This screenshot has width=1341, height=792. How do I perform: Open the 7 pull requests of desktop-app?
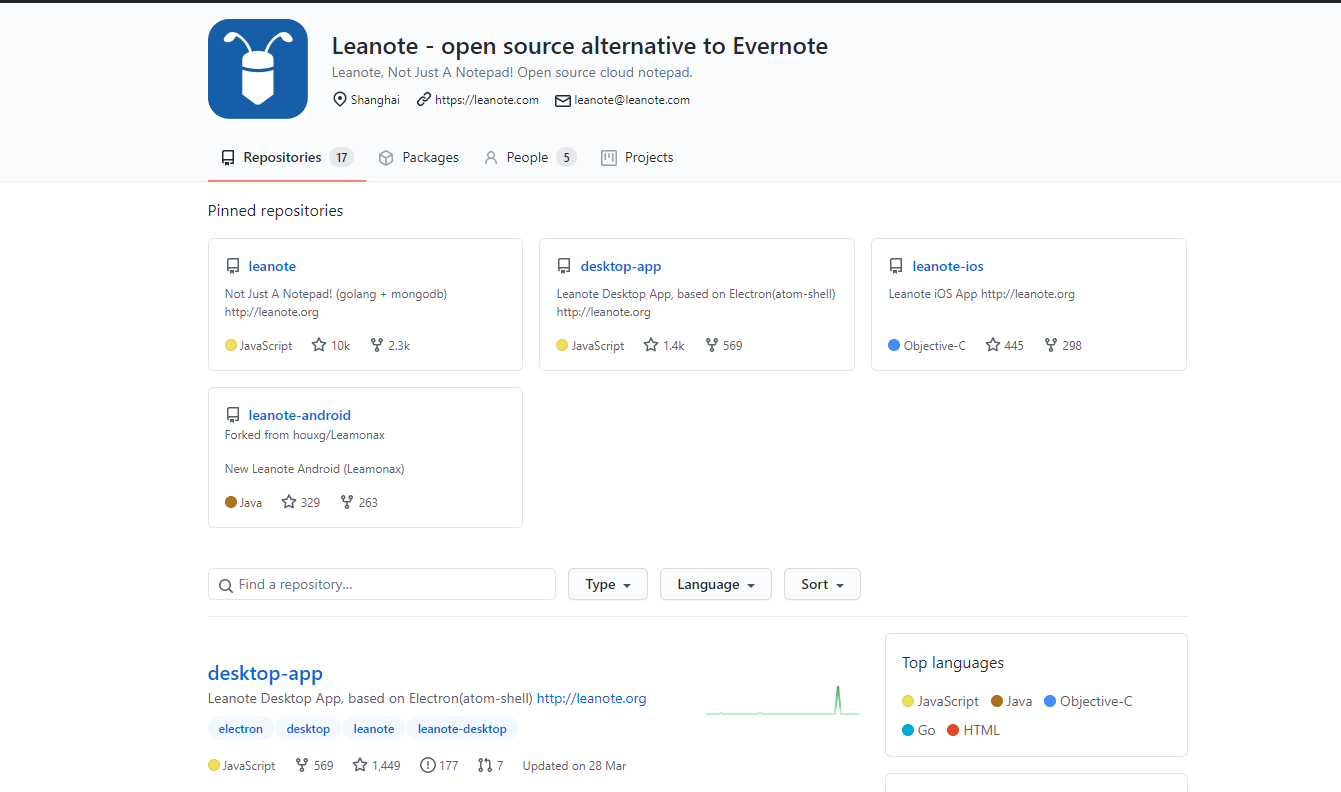pyautogui.click(x=490, y=765)
